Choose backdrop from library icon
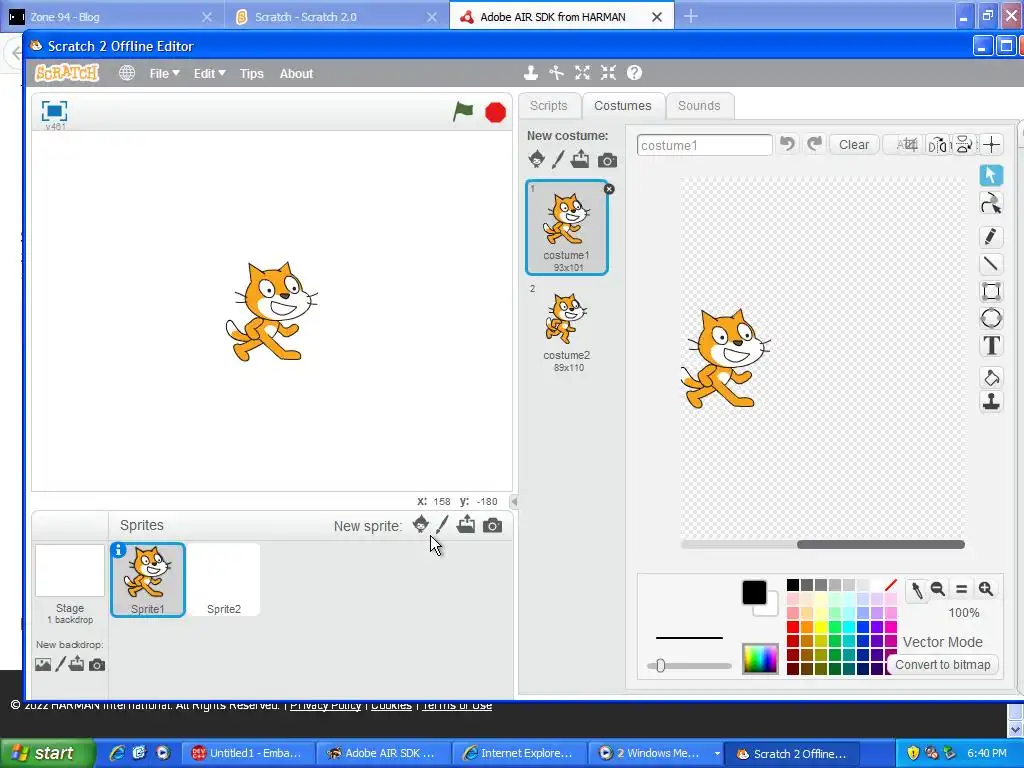Image resolution: width=1024 pixels, height=768 pixels. coord(43,665)
